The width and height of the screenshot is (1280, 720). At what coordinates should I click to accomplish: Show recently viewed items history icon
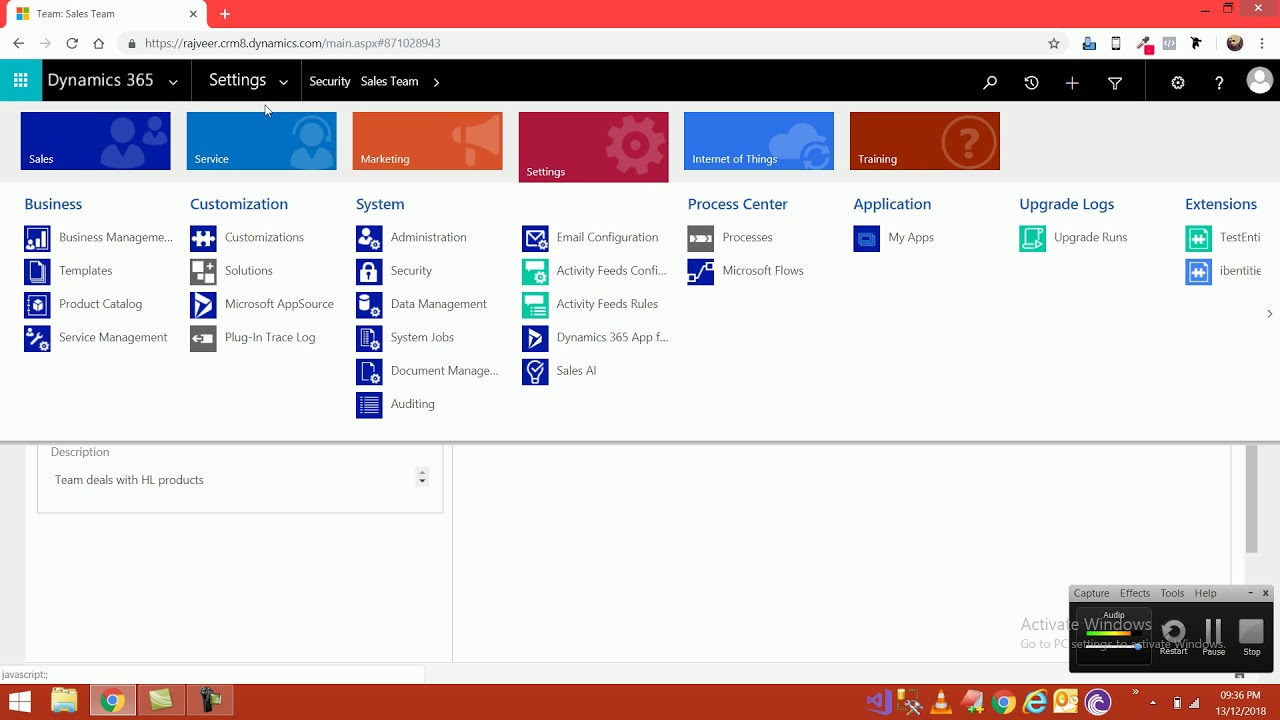click(1031, 83)
